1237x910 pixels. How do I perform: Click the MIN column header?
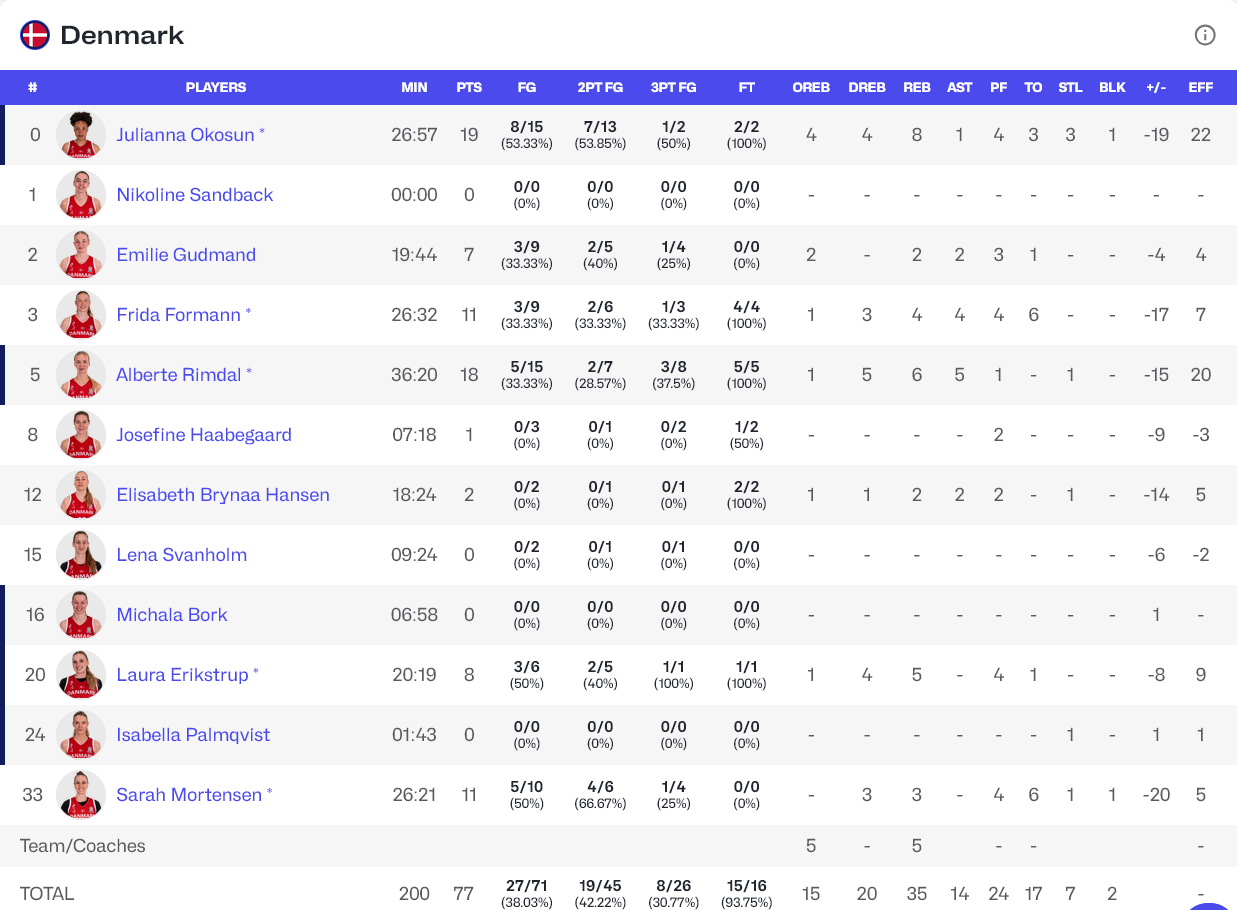pyautogui.click(x=414, y=87)
